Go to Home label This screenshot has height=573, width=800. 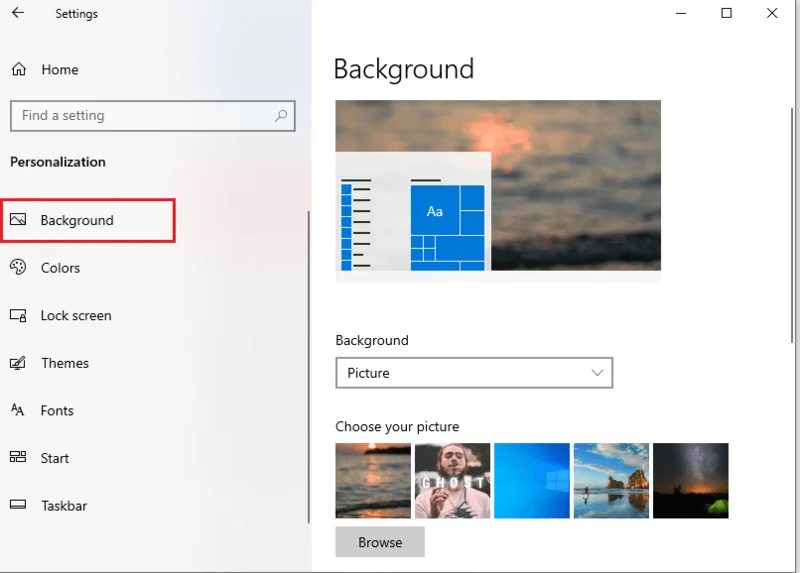click(60, 69)
